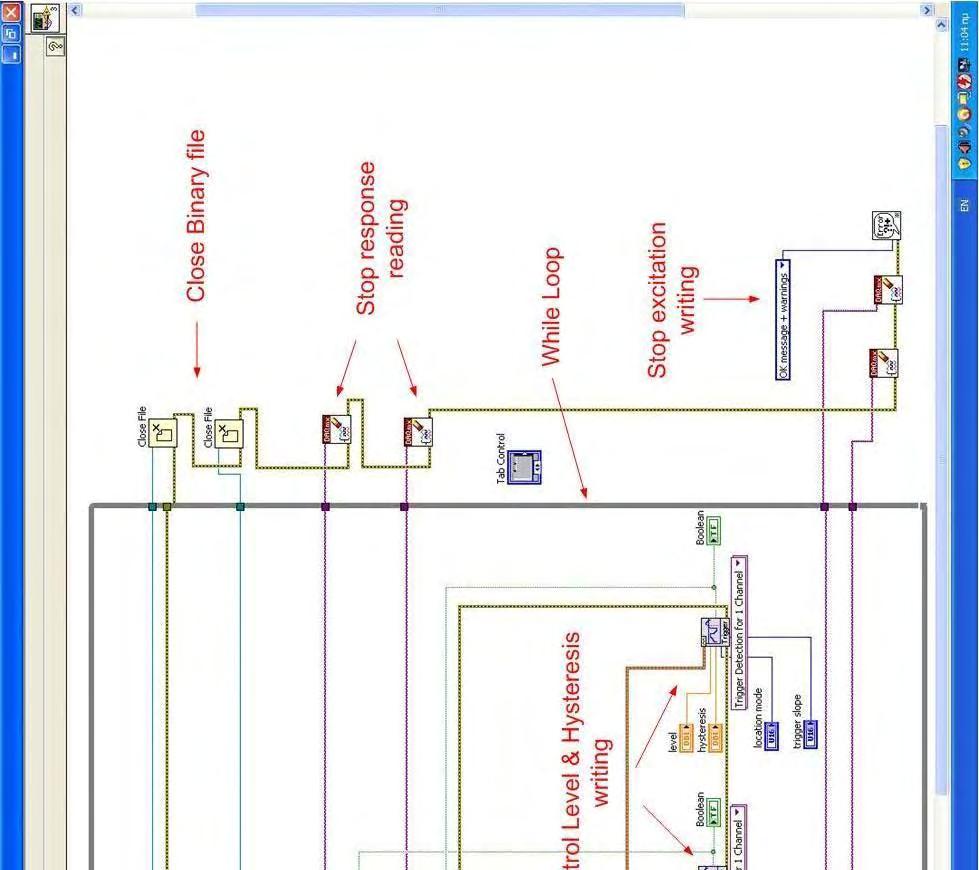This screenshot has width=979, height=870.
Task: Open the partially visible '1 Channel' selector
Action: [739, 837]
